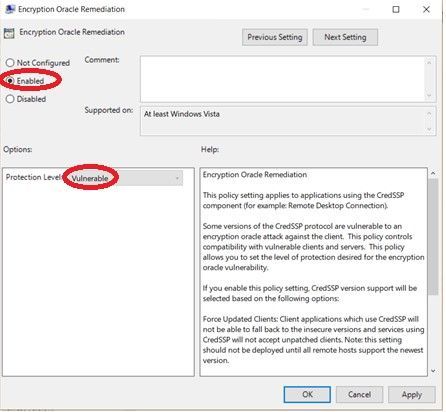Viewport: 446px width, 412px height.
Task: Select the Enabled radio button
Action: pos(10,81)
